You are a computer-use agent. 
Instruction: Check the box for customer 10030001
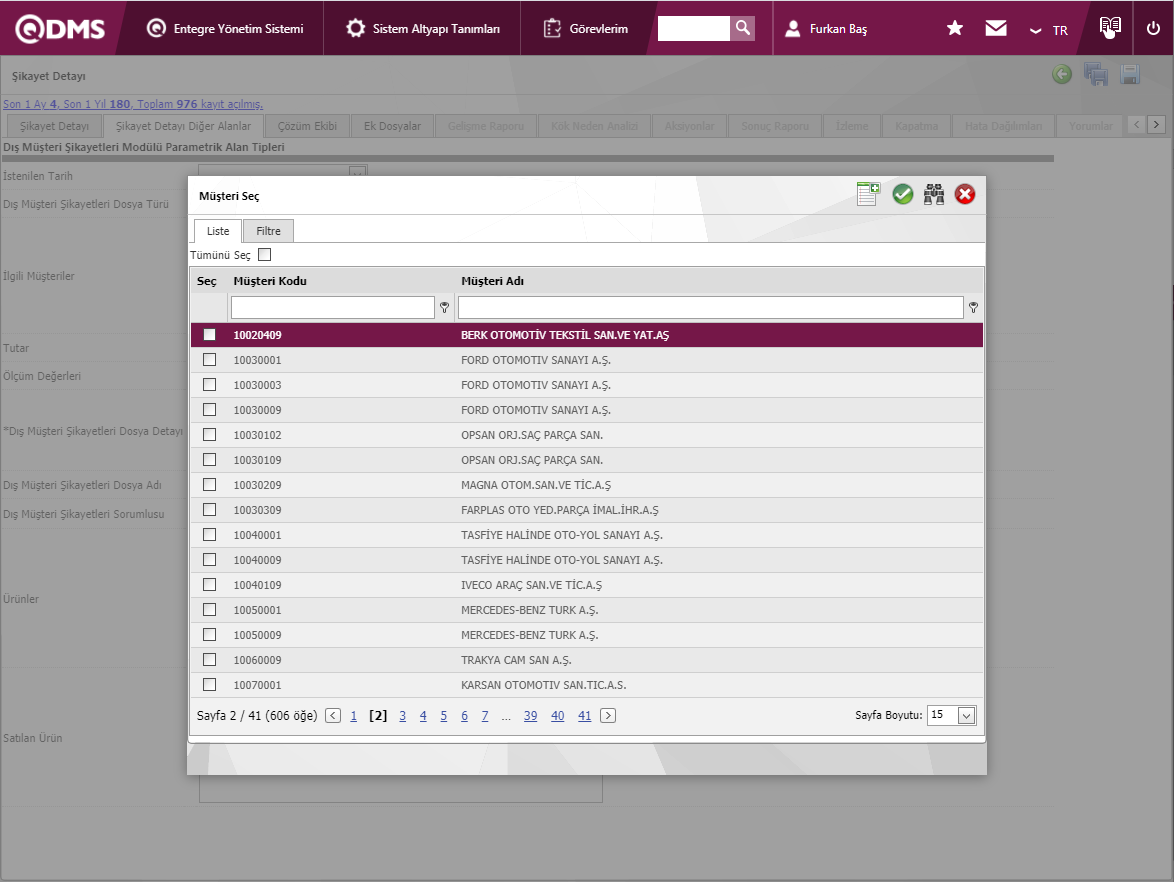[210, 360]
